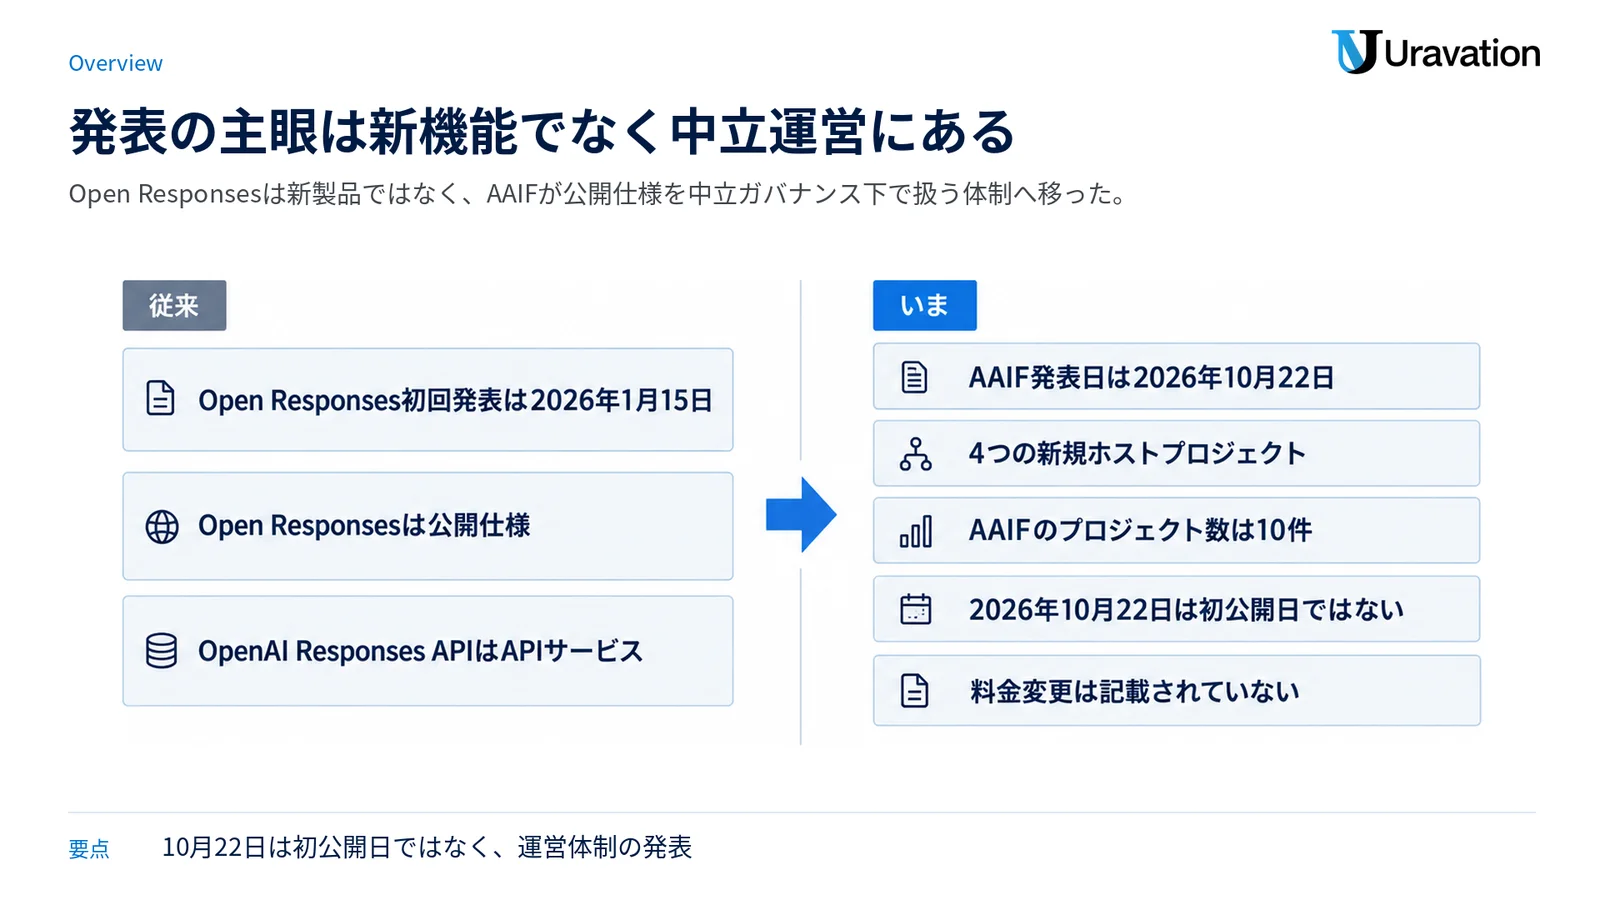Select the いま label tag
Viewport: 1600px width, 900px height.
coord(925,305)
